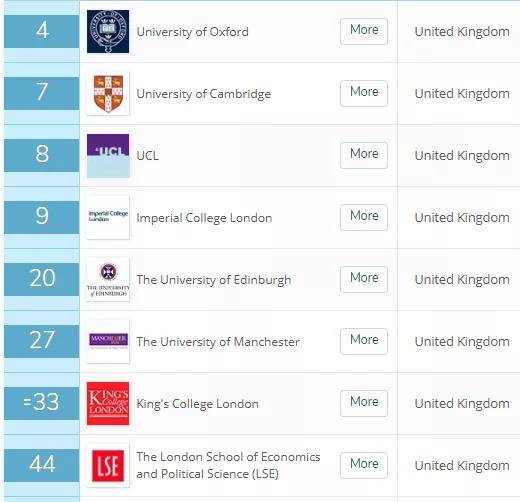Select the Imperial College London logo

click(x=108, y=217)
